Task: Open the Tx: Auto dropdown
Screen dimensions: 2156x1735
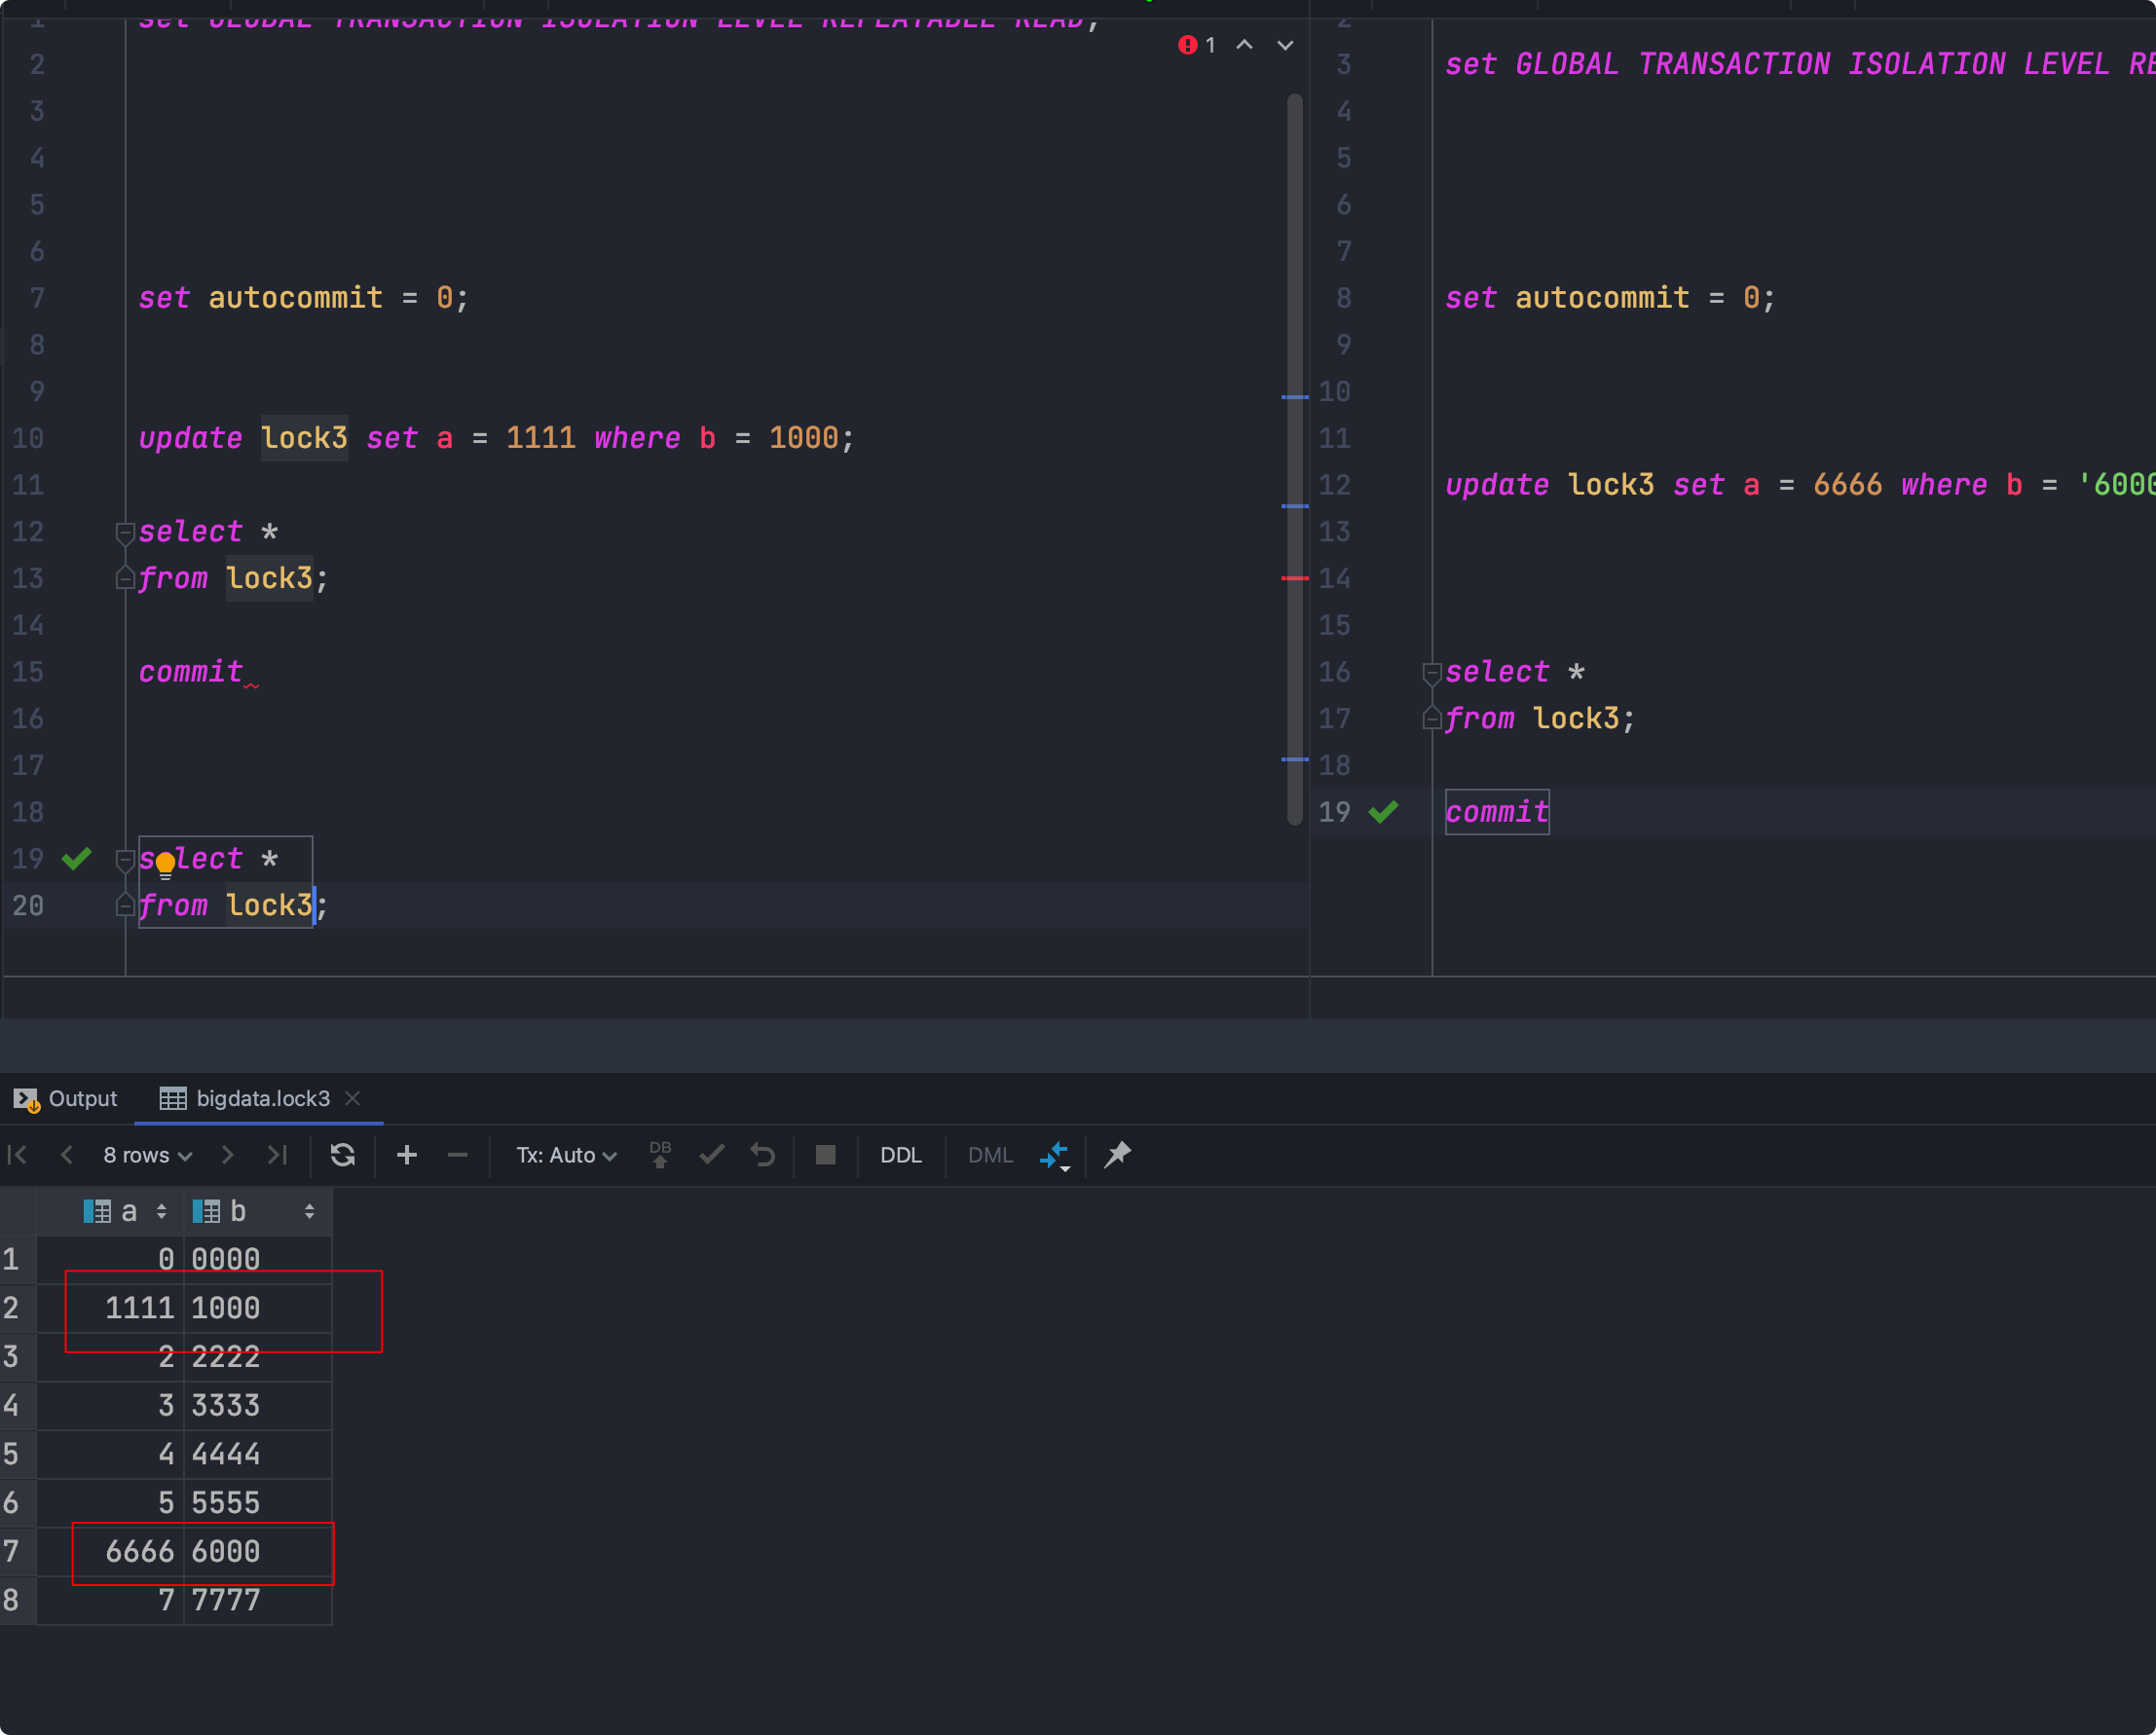Action: coord(566,1155)
